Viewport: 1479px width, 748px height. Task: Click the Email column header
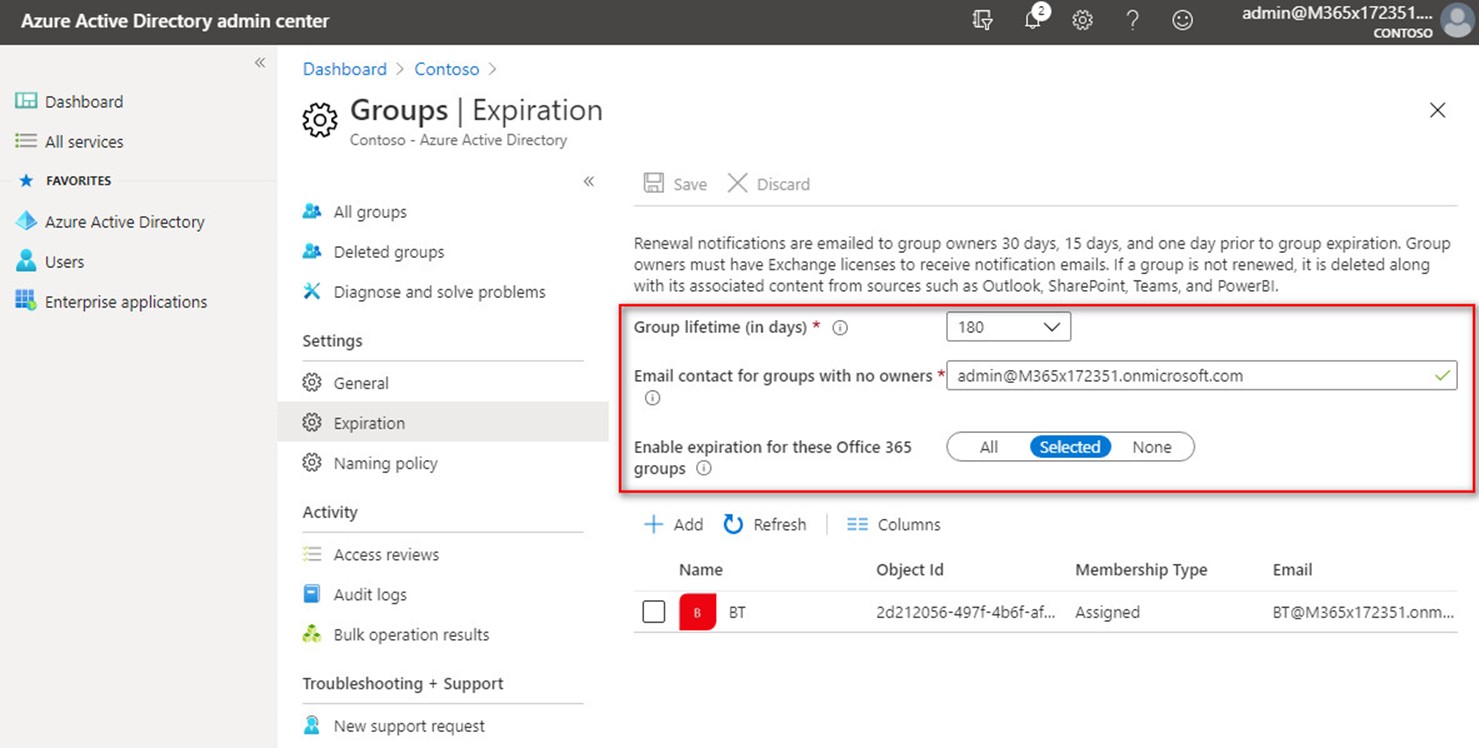(x=1292, y=569)
